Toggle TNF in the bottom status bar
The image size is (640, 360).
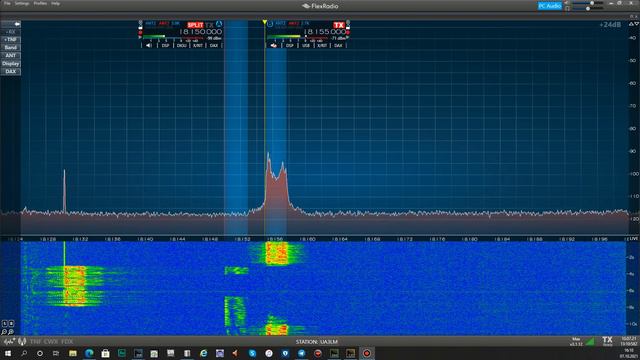(x=35, y=341)
